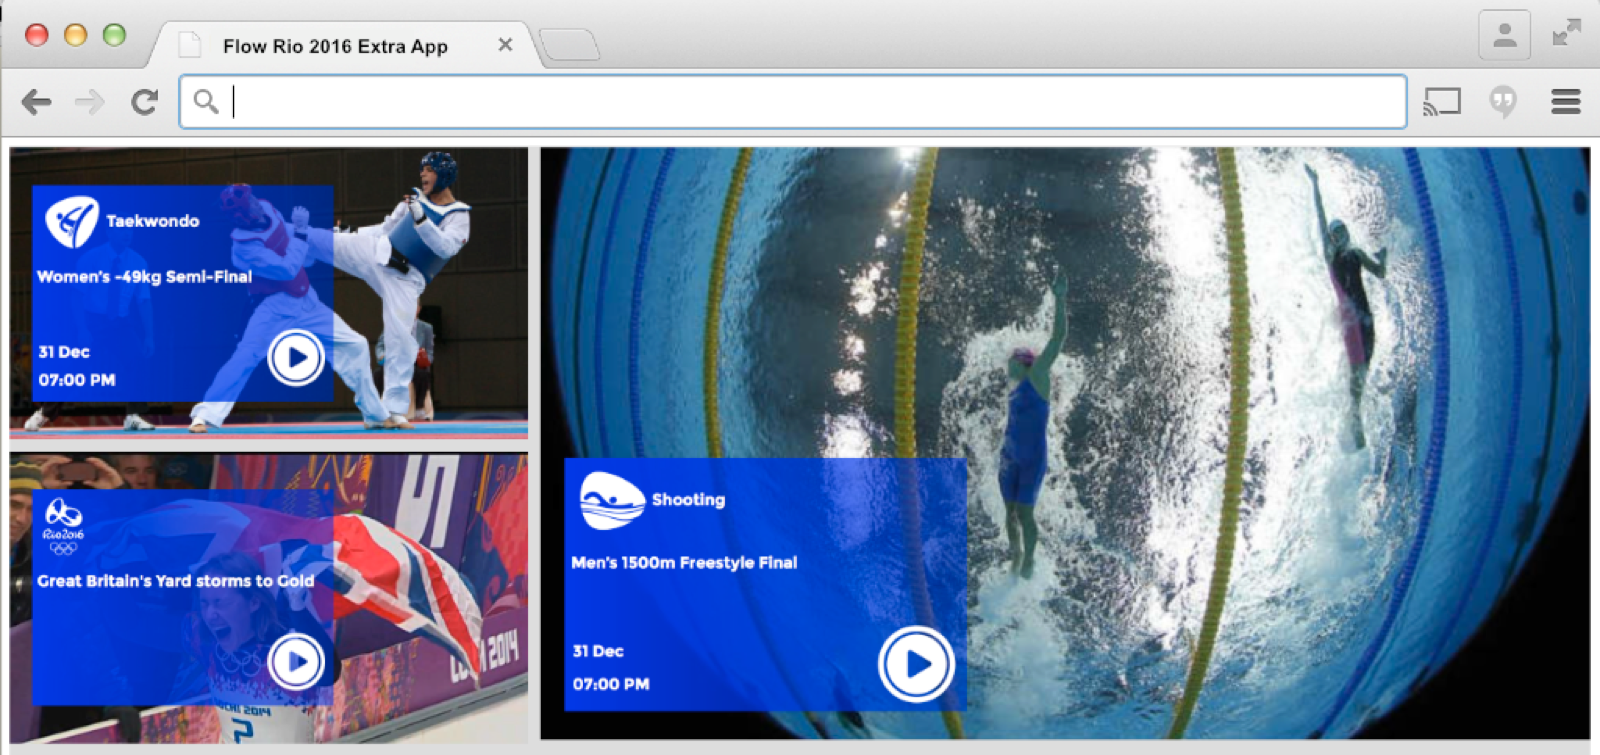Image resolution: width=1600 pixels, height=755 pixels.
Task: Play the Great Britain's Yard storms to Gold video
Action: point(296,661)
